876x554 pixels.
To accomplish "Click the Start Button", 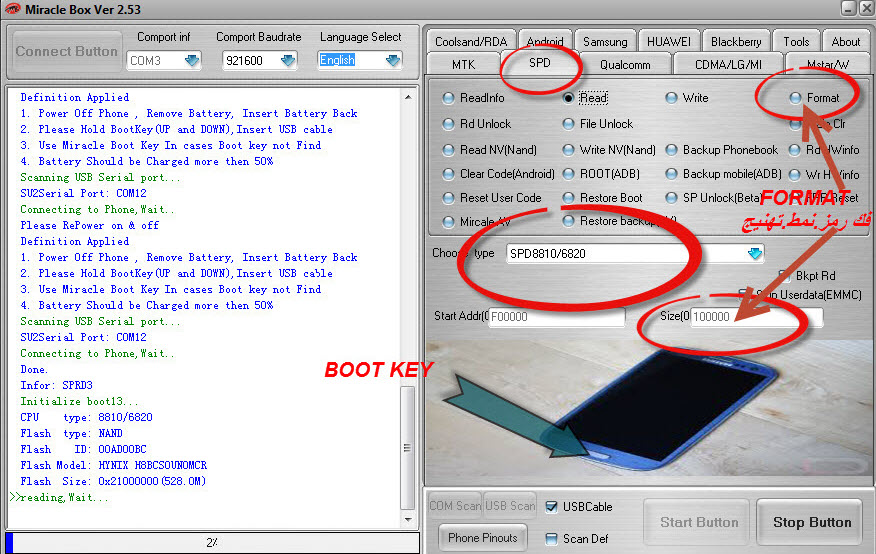I will (699, 523).
